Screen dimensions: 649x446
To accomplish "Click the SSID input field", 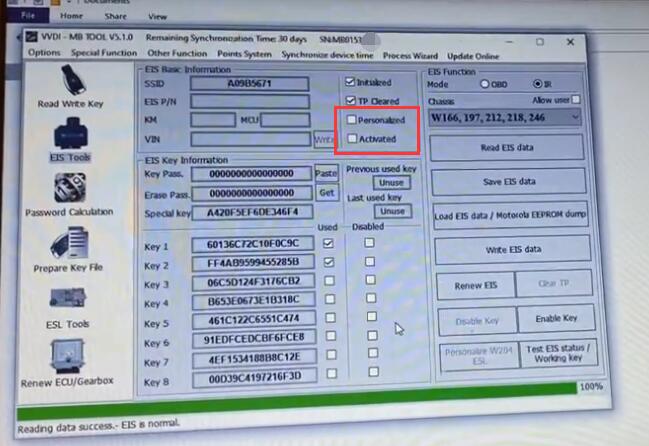I will point(250,83).
